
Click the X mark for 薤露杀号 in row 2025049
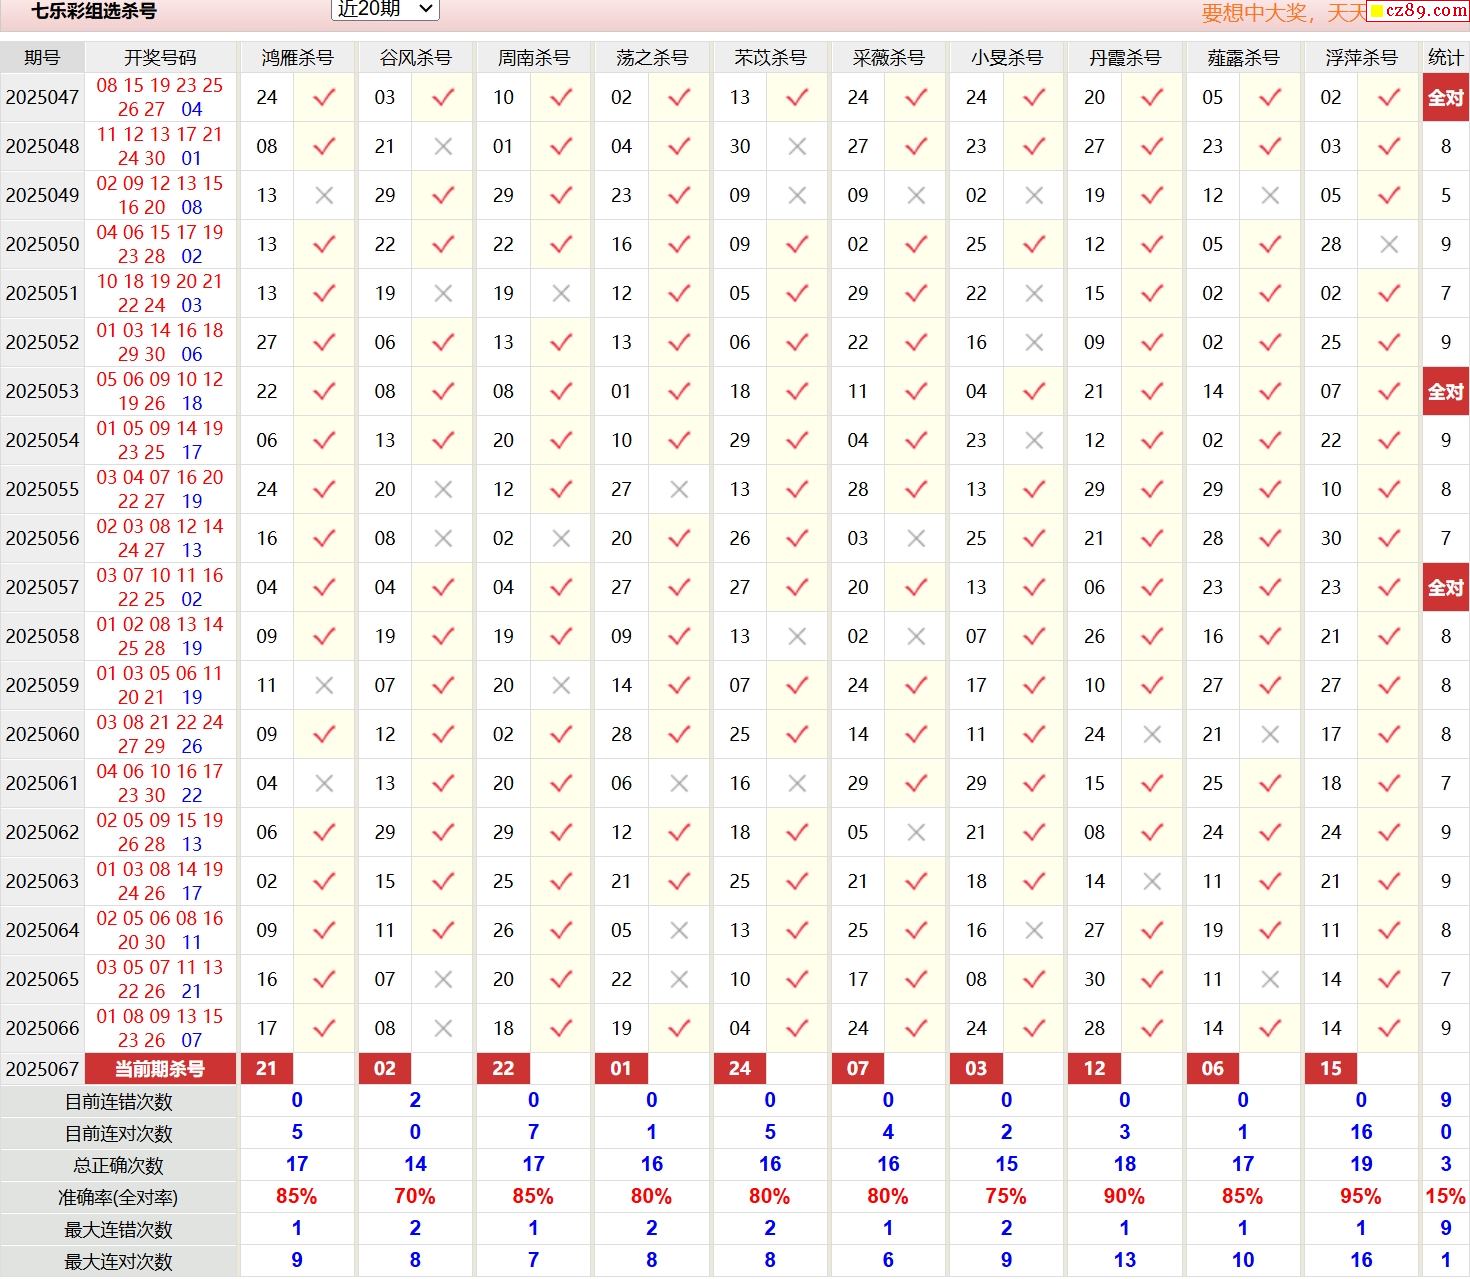point(1270,196)
